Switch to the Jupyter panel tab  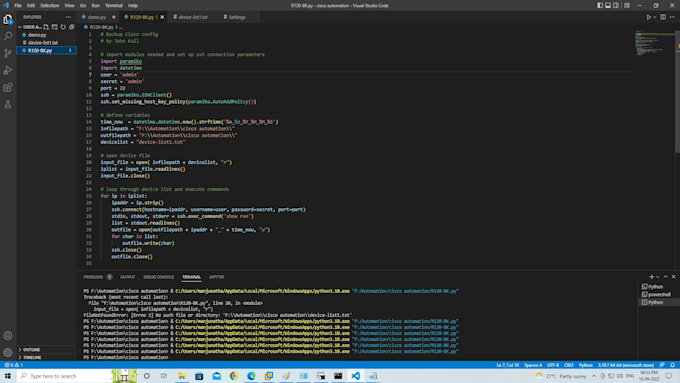click(x=216, y=277)
